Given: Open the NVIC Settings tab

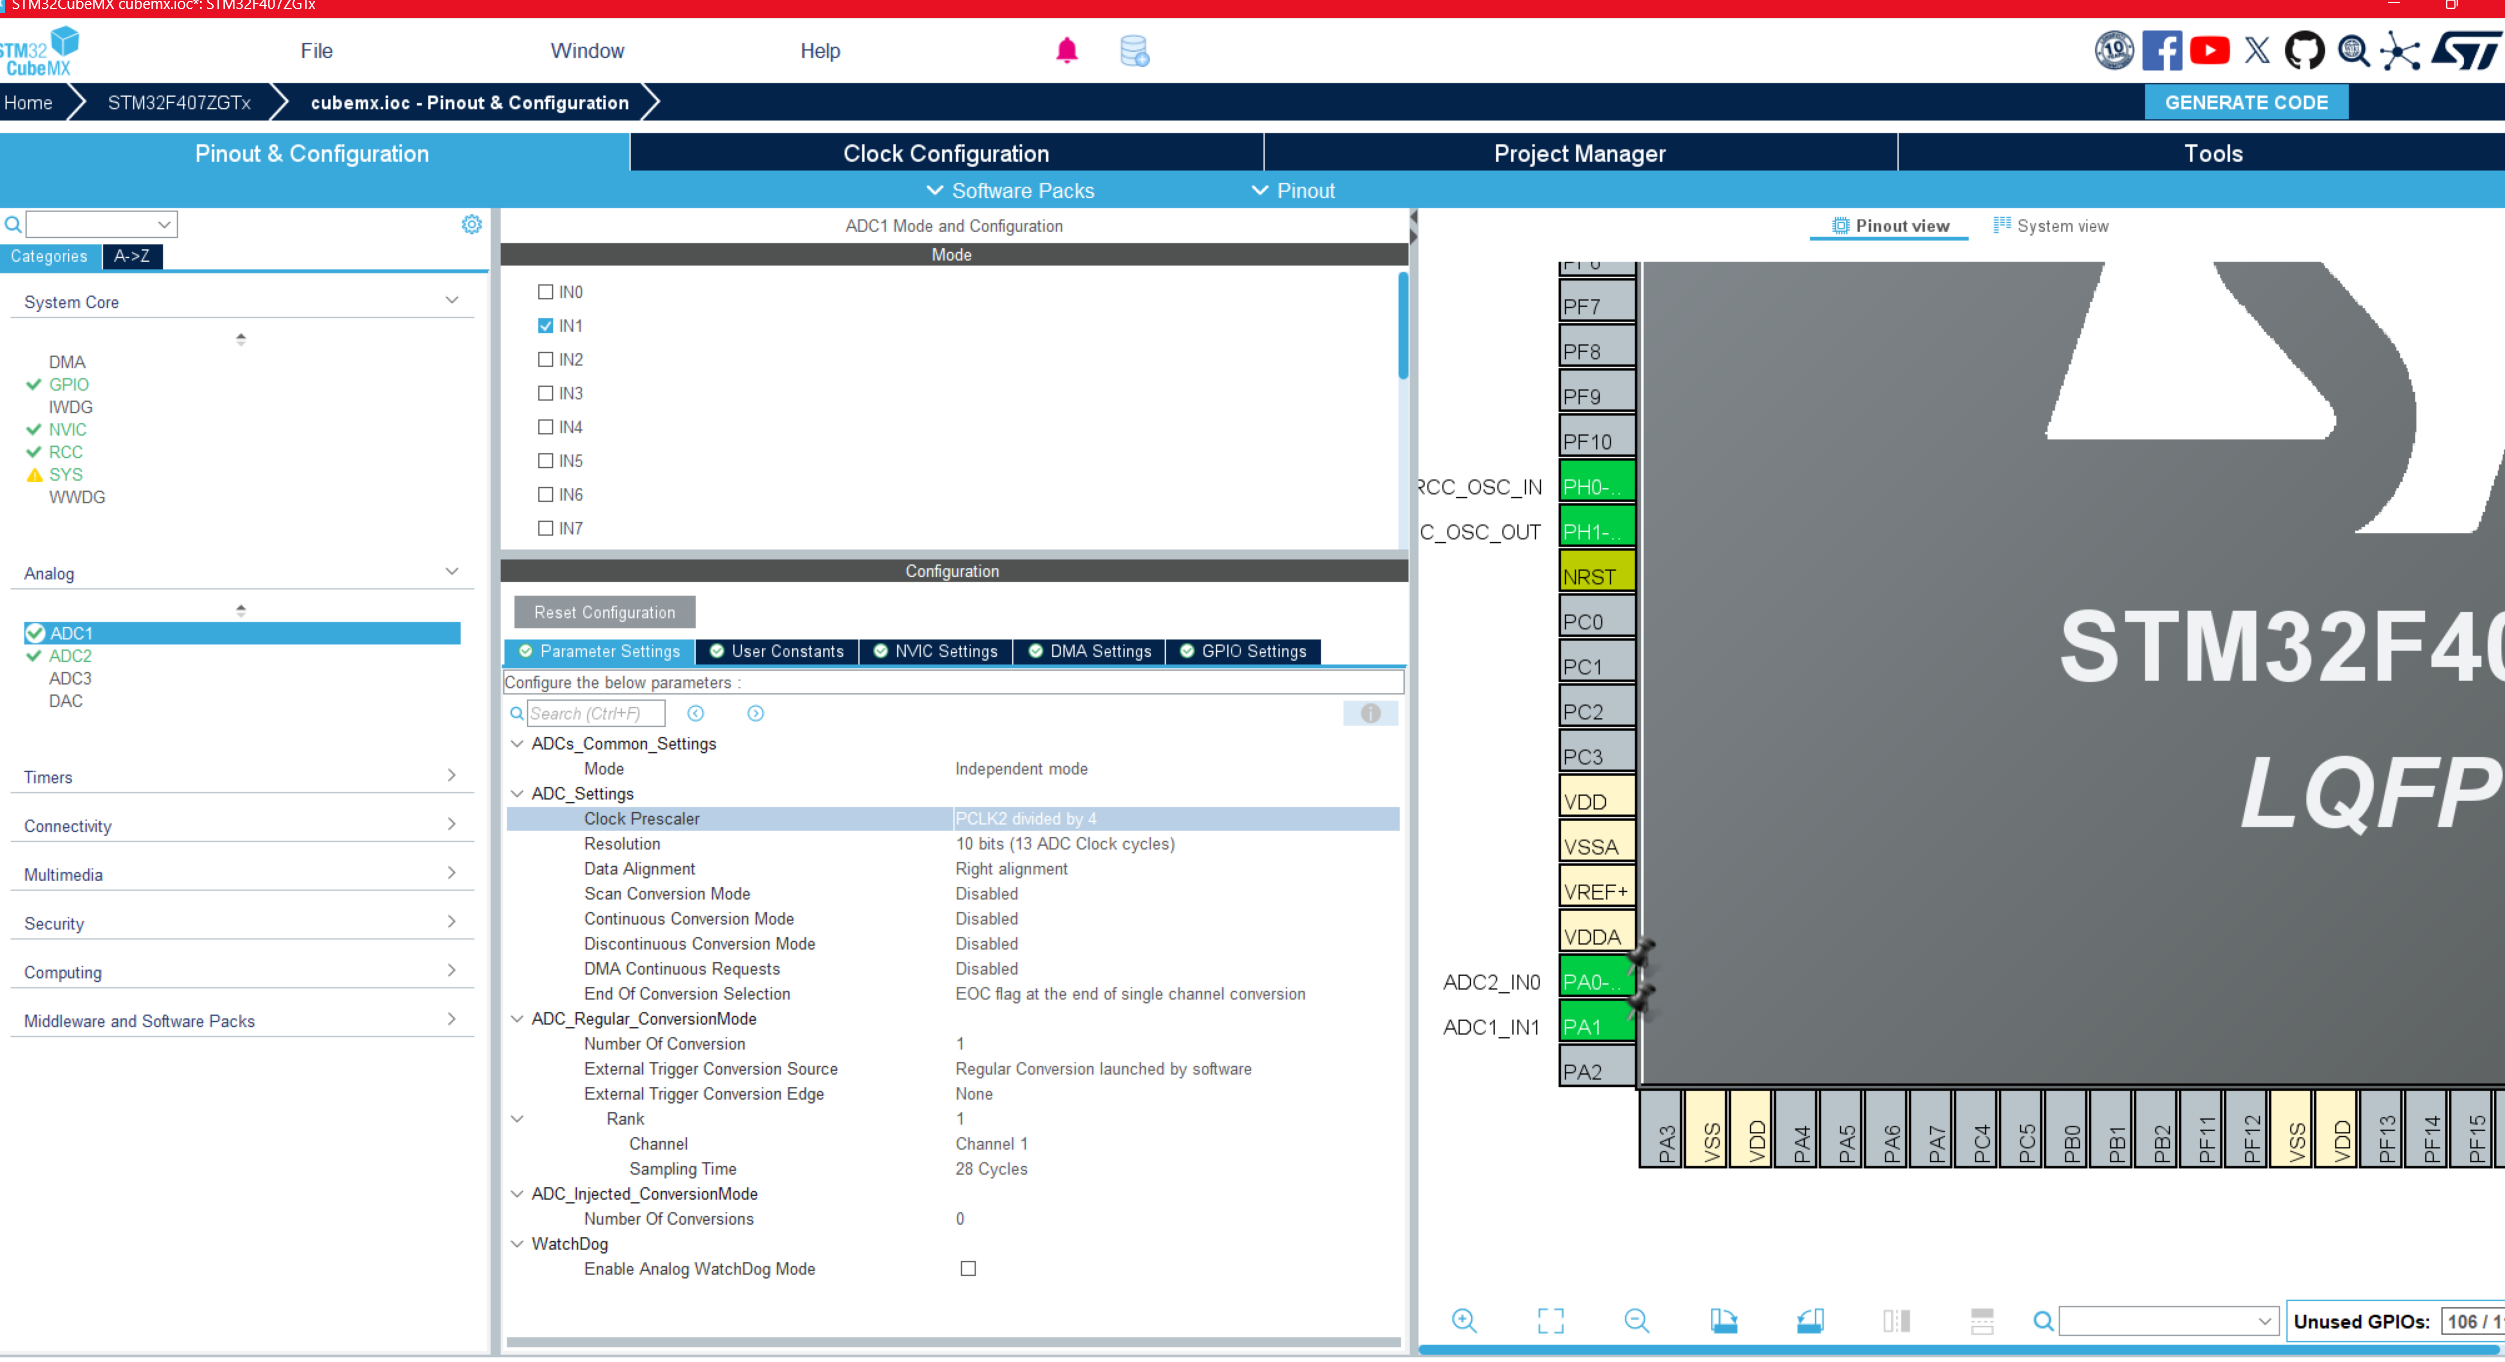Looking at the screenshot, I should click(936, 651).
